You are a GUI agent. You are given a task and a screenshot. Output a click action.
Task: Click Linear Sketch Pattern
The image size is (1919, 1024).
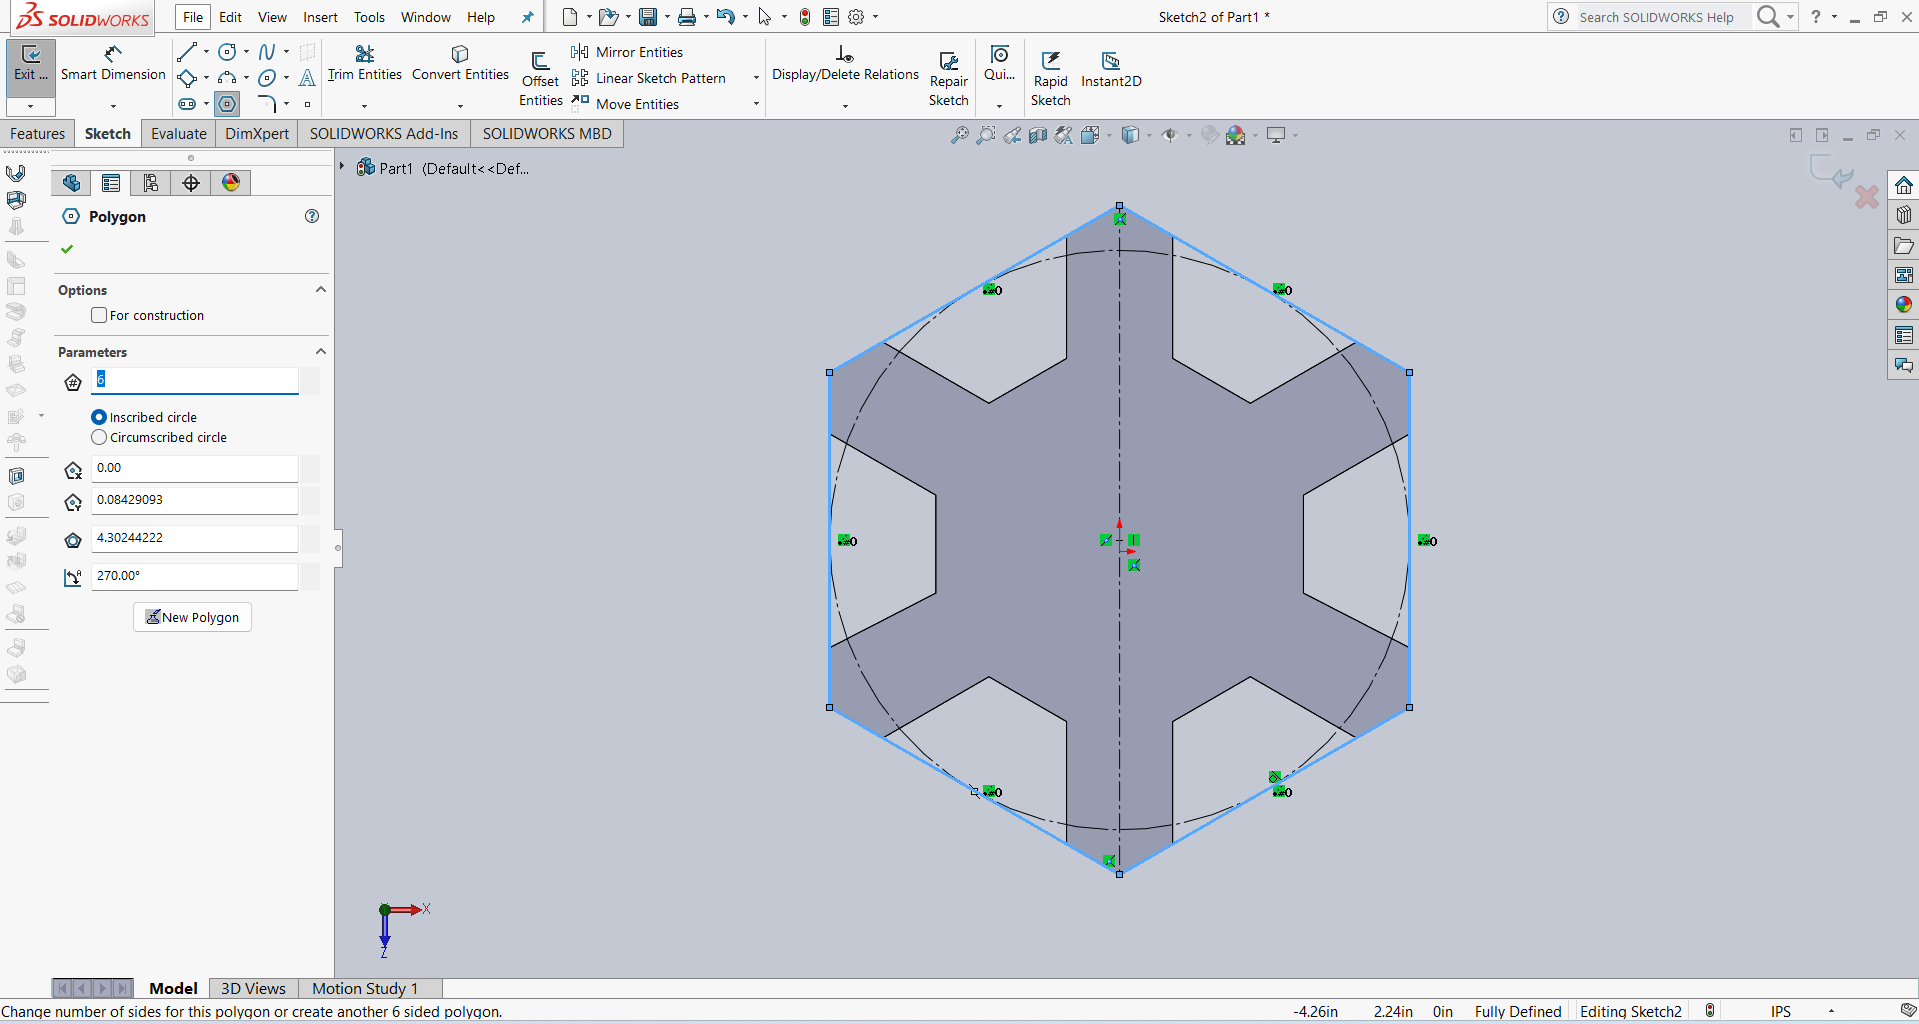click(x=649, y=78)
